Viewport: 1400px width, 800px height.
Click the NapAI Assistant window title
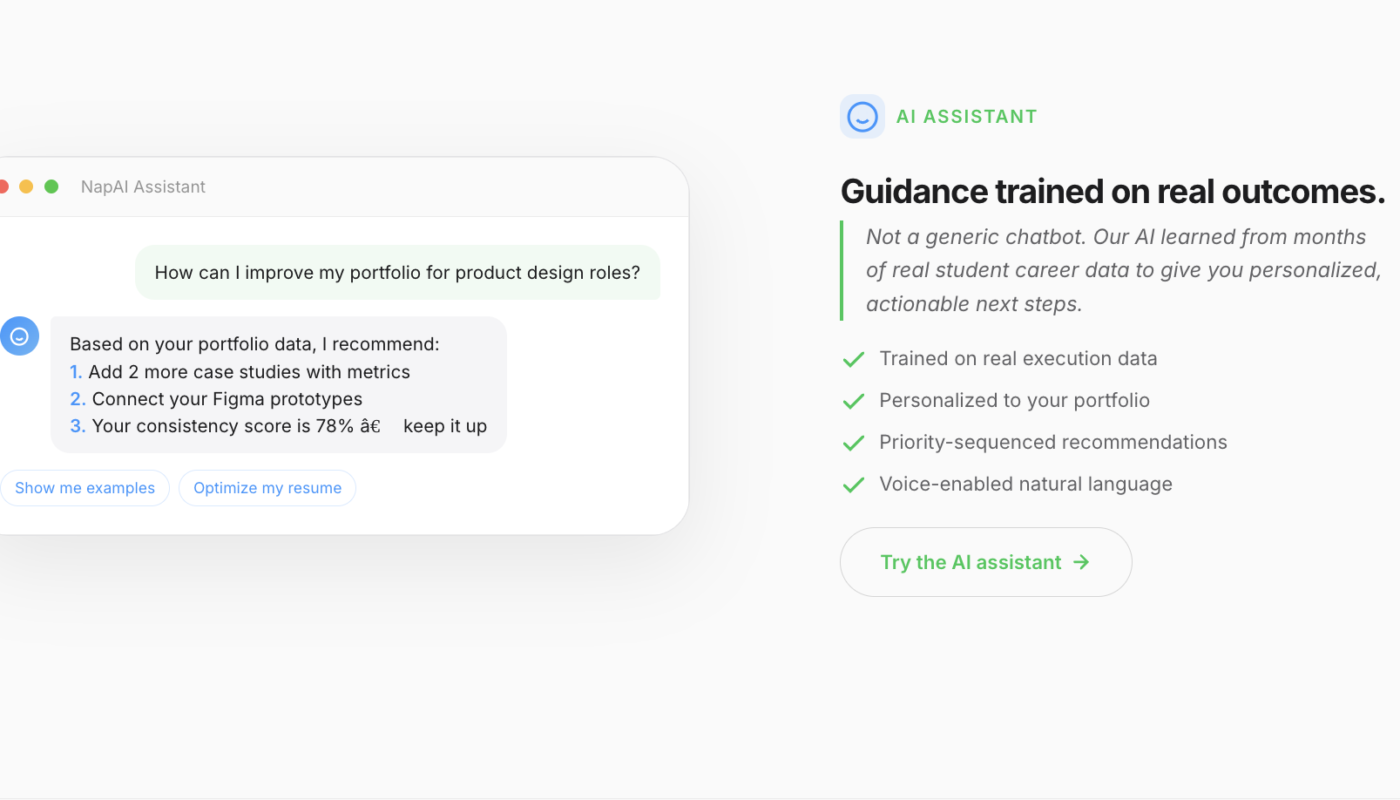[143, 186]
